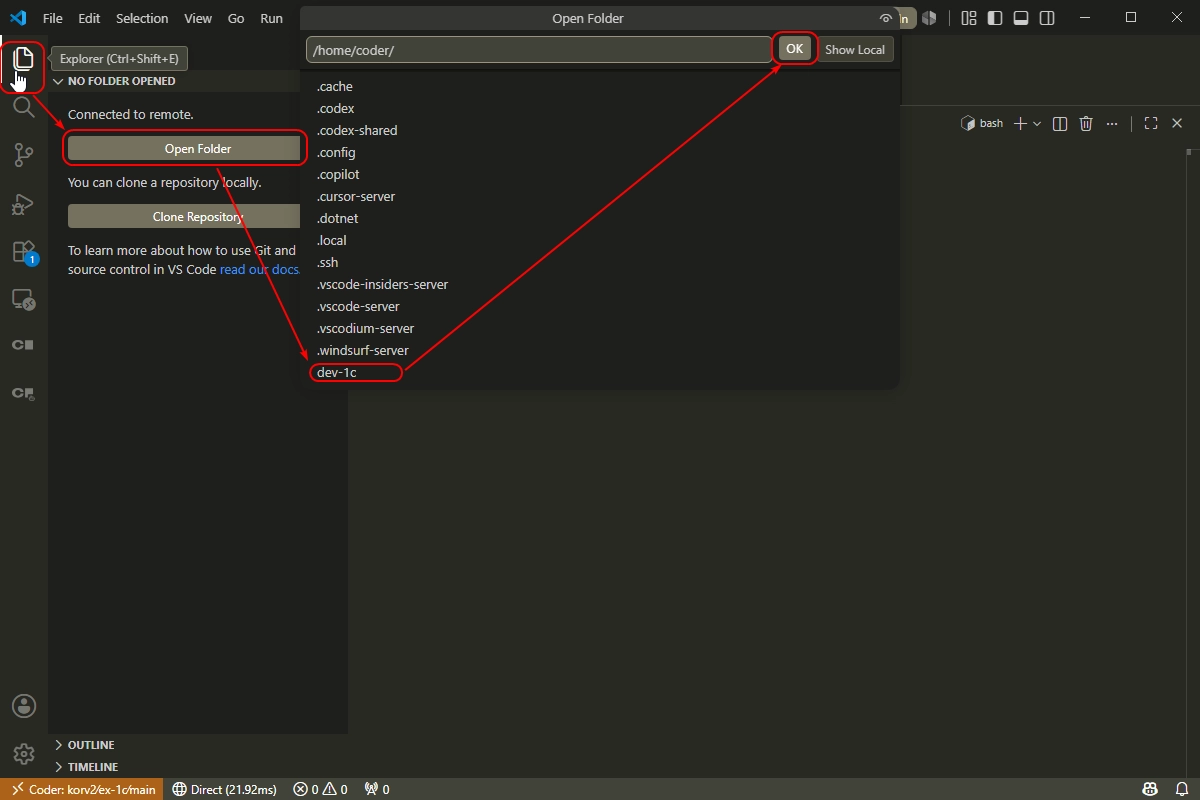Screen dimensions: 1200x800
Task: Click the Clone Repository button
Action: [x=185, y=216]
